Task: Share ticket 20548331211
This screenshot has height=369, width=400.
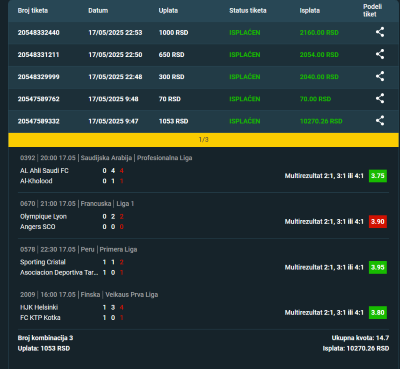Action: 380,54
